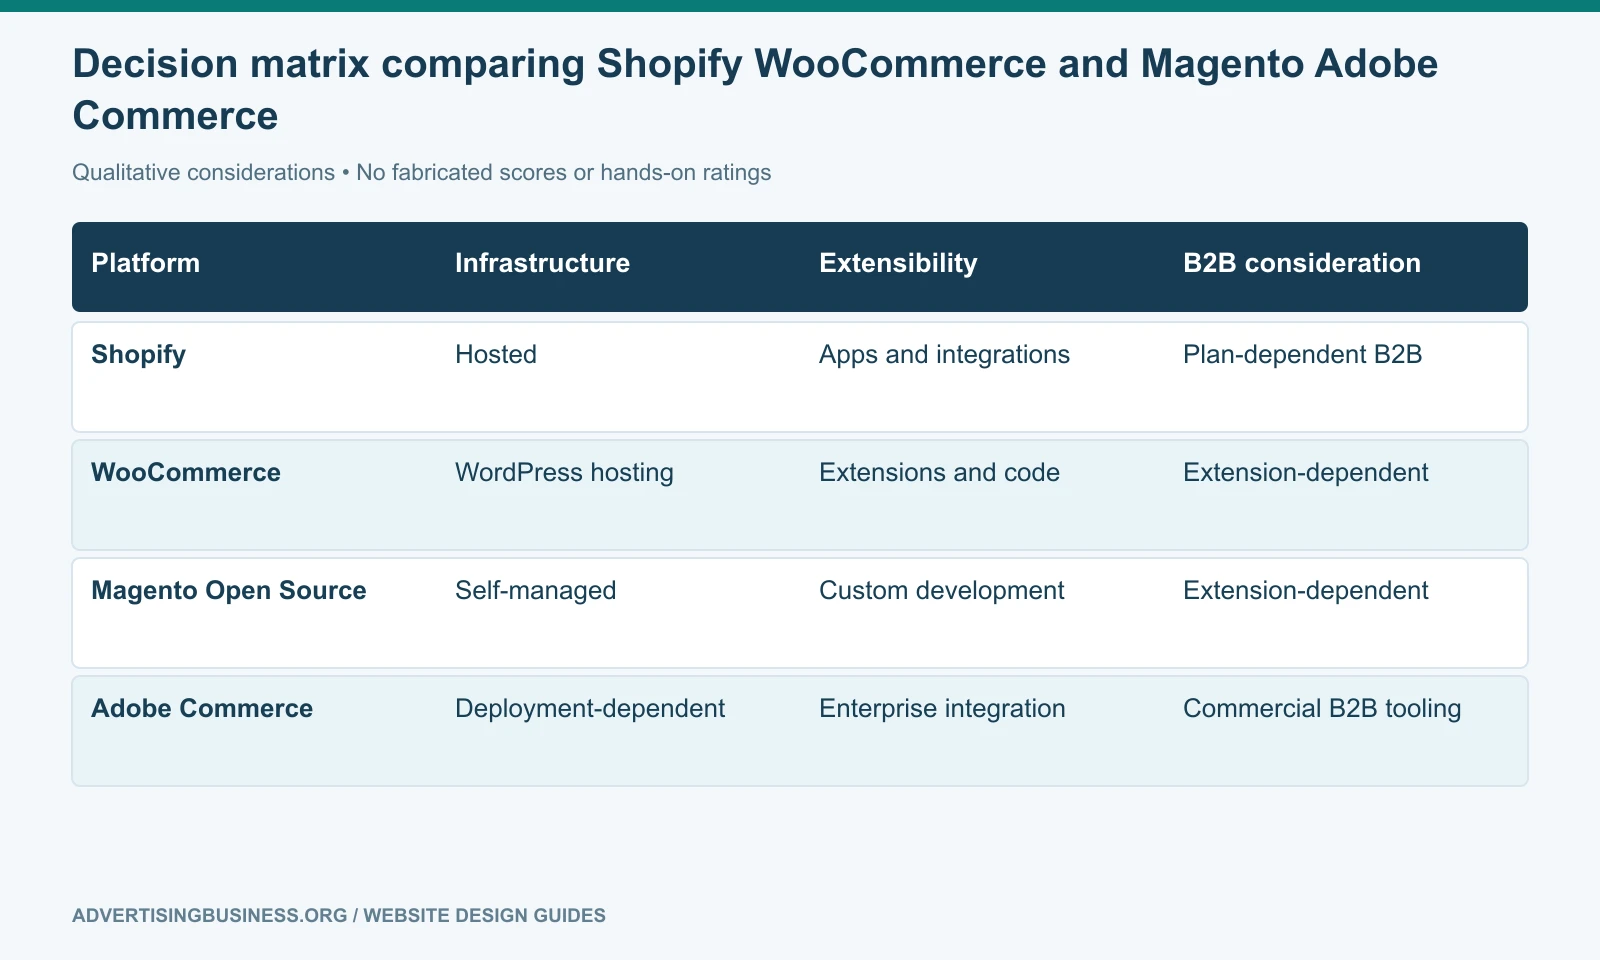Click the Qualitative considerations subtitle
Screen dimensions: 1600x960
pos(421,172)
